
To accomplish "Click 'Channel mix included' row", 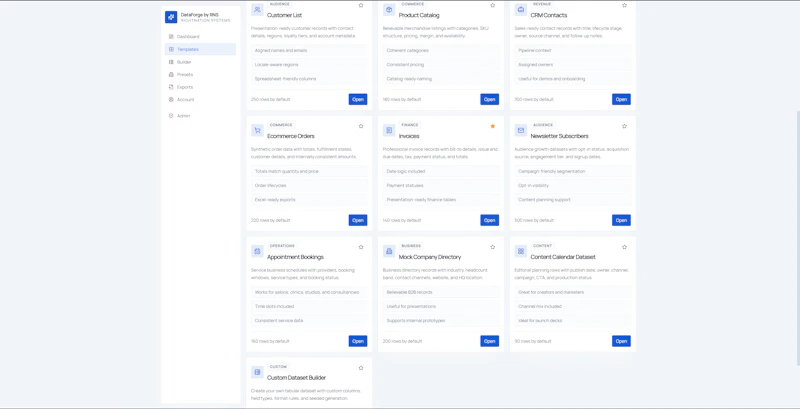I will (572, 306).
